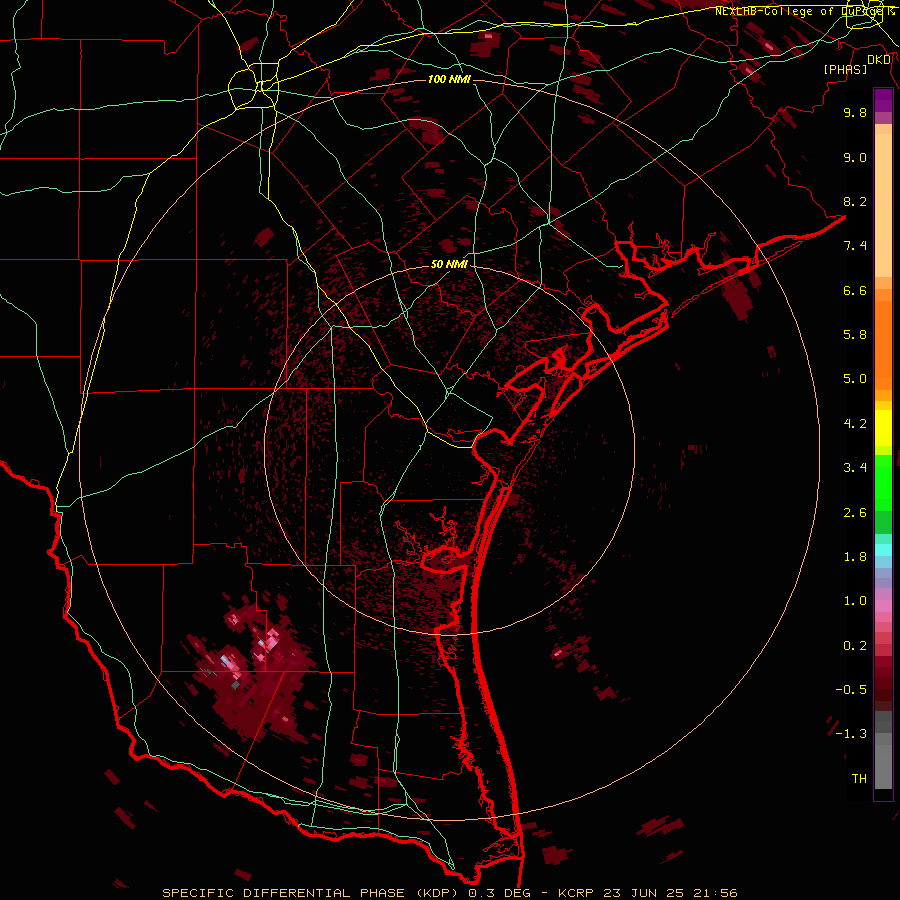The height and width of the screenshot is (900, 900).
Task: Click the purple top segment of the color bar
Action: click(883, 100)
